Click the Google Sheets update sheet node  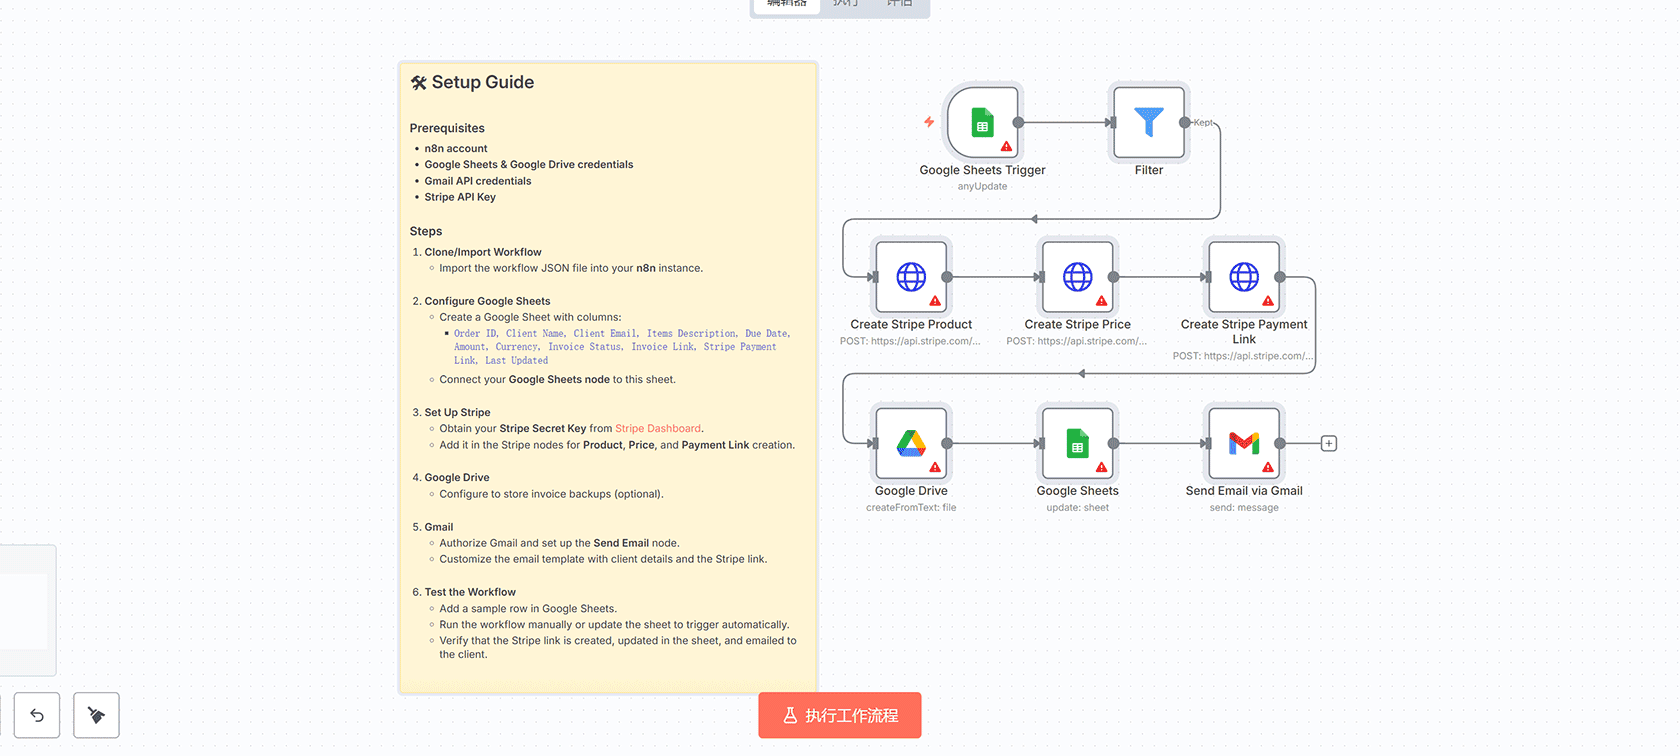point(1077,443)
